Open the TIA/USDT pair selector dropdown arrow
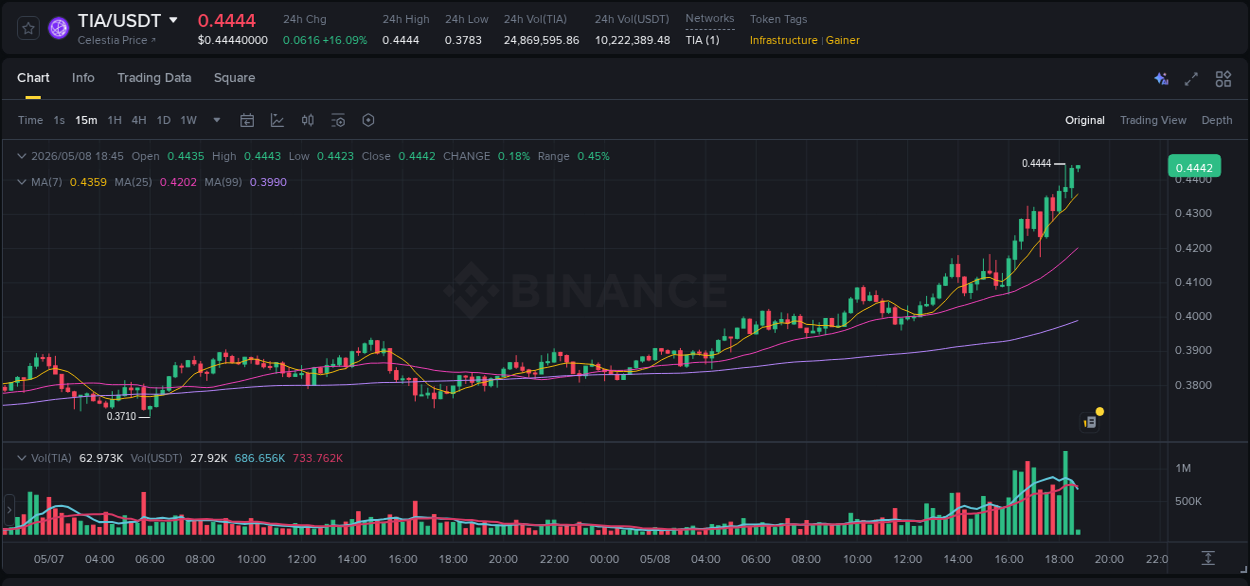 pos(173,20)
